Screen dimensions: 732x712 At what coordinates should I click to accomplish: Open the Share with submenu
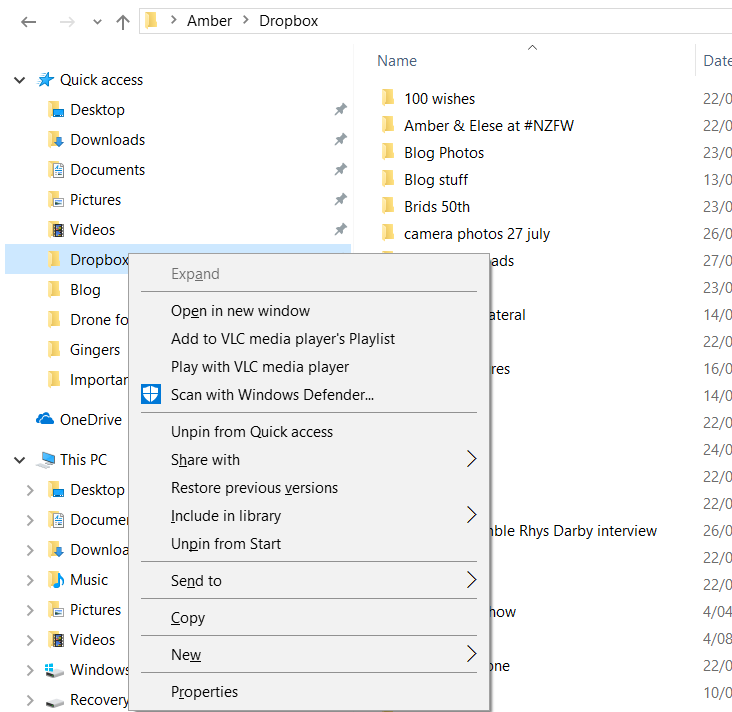point(309,460)
